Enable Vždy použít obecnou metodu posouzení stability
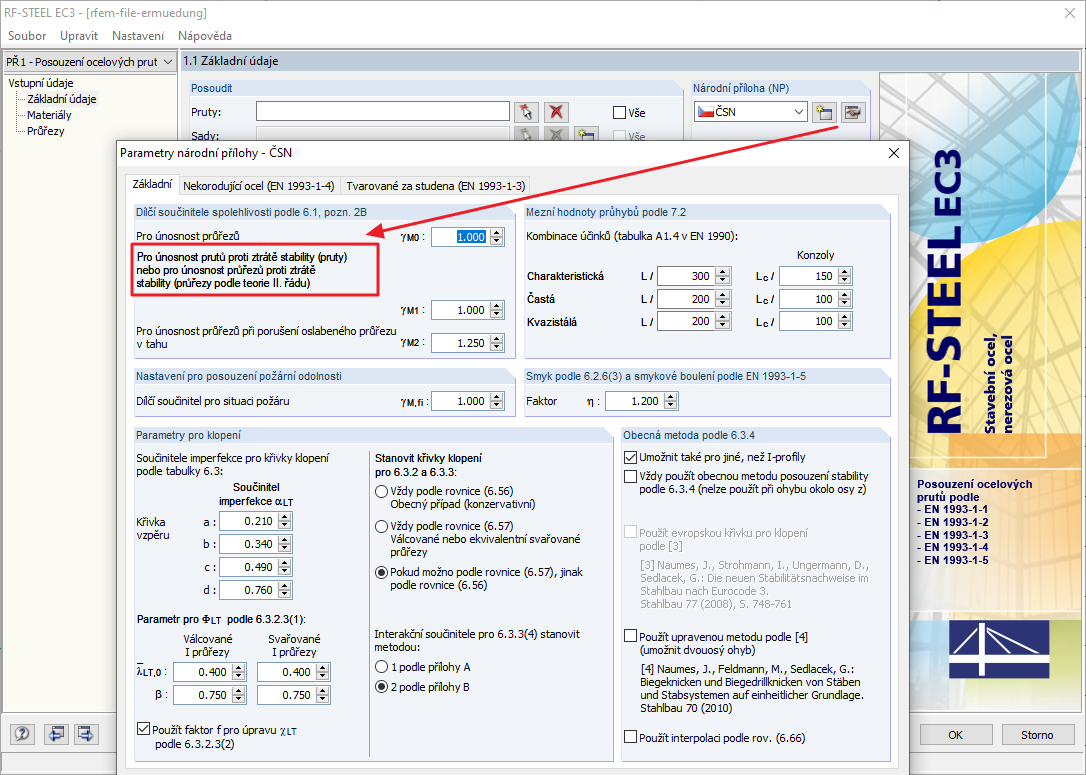1086x775 pixels. click(630, 476)
